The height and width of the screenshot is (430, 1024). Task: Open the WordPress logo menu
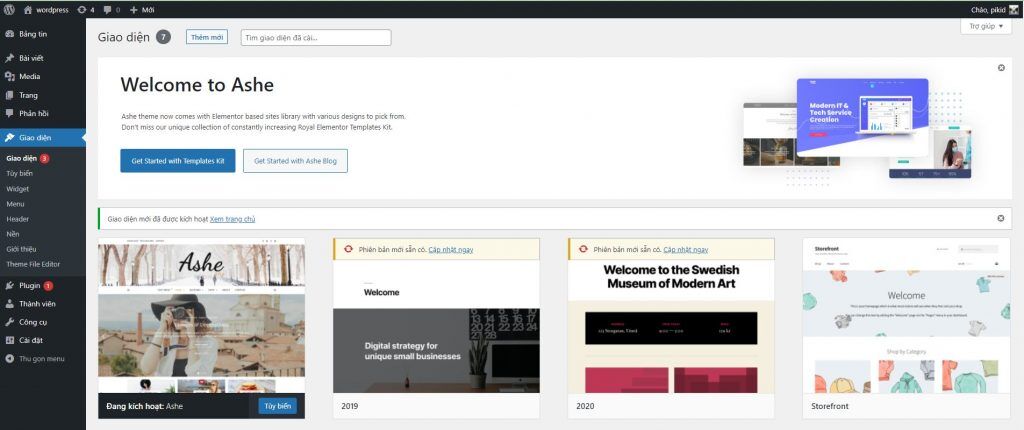pos(9,10)
